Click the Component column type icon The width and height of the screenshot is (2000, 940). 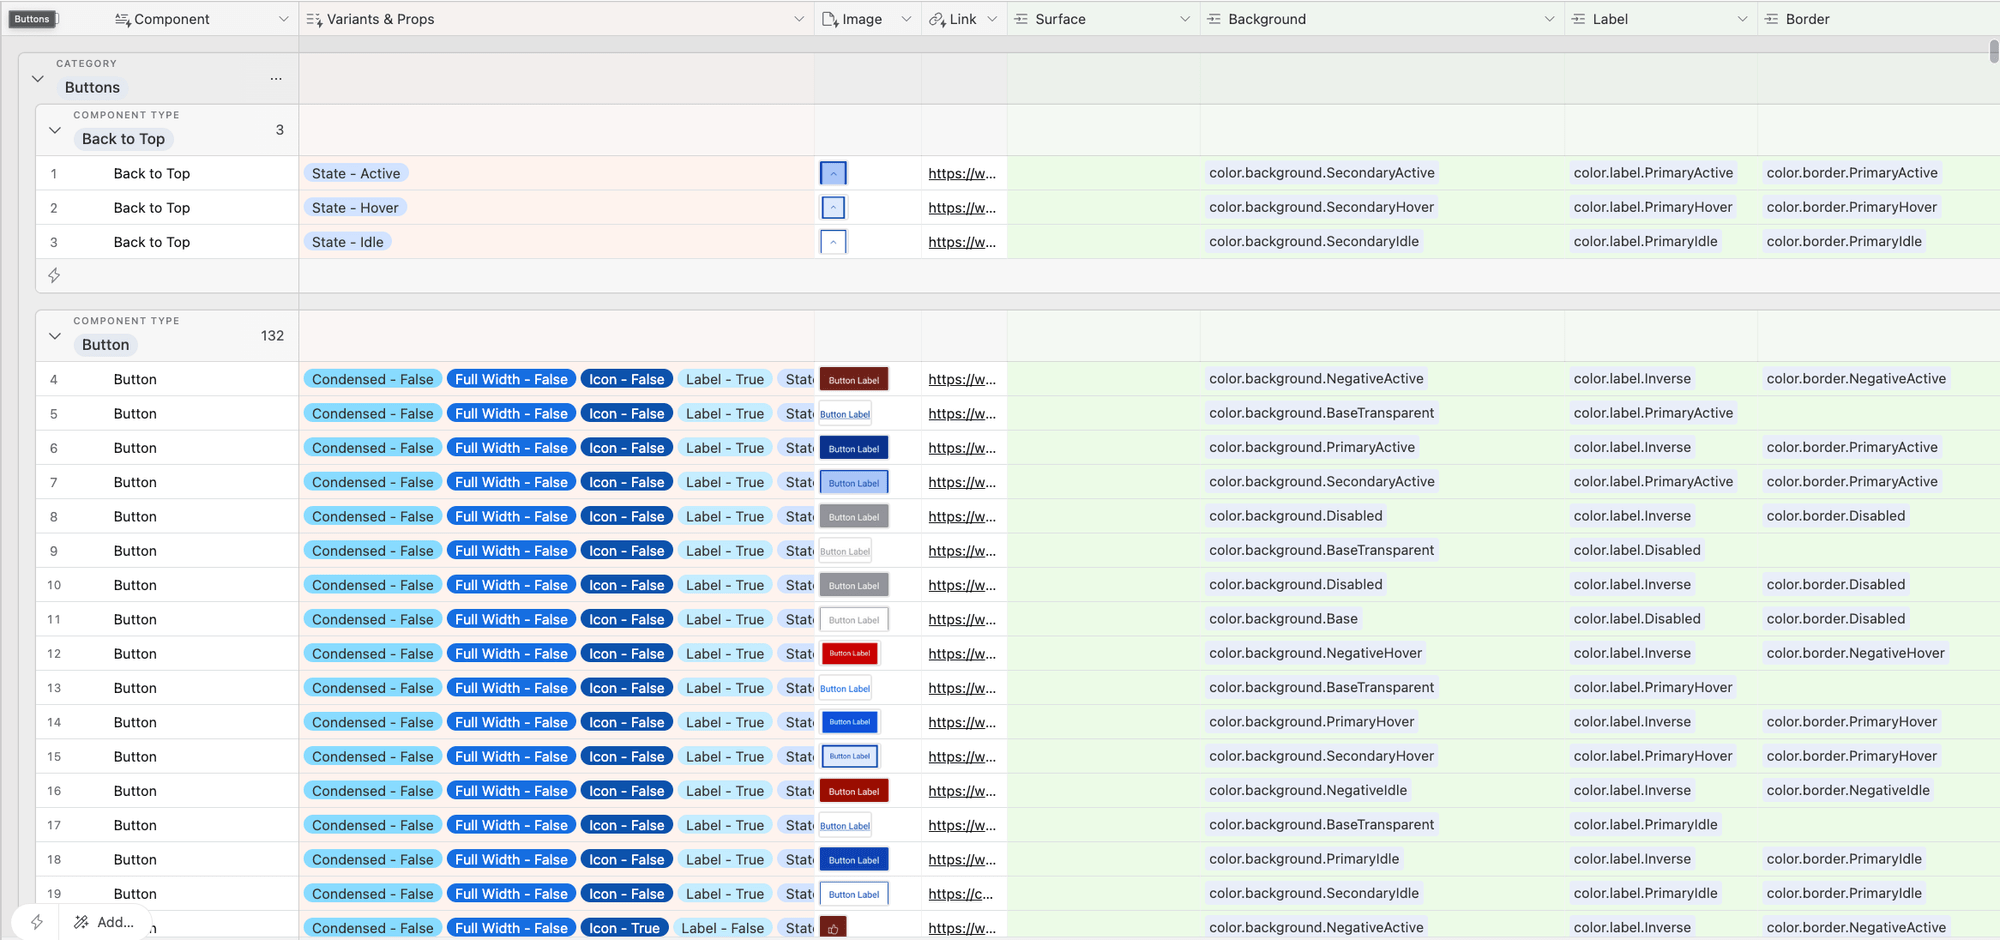pos(122,19)
